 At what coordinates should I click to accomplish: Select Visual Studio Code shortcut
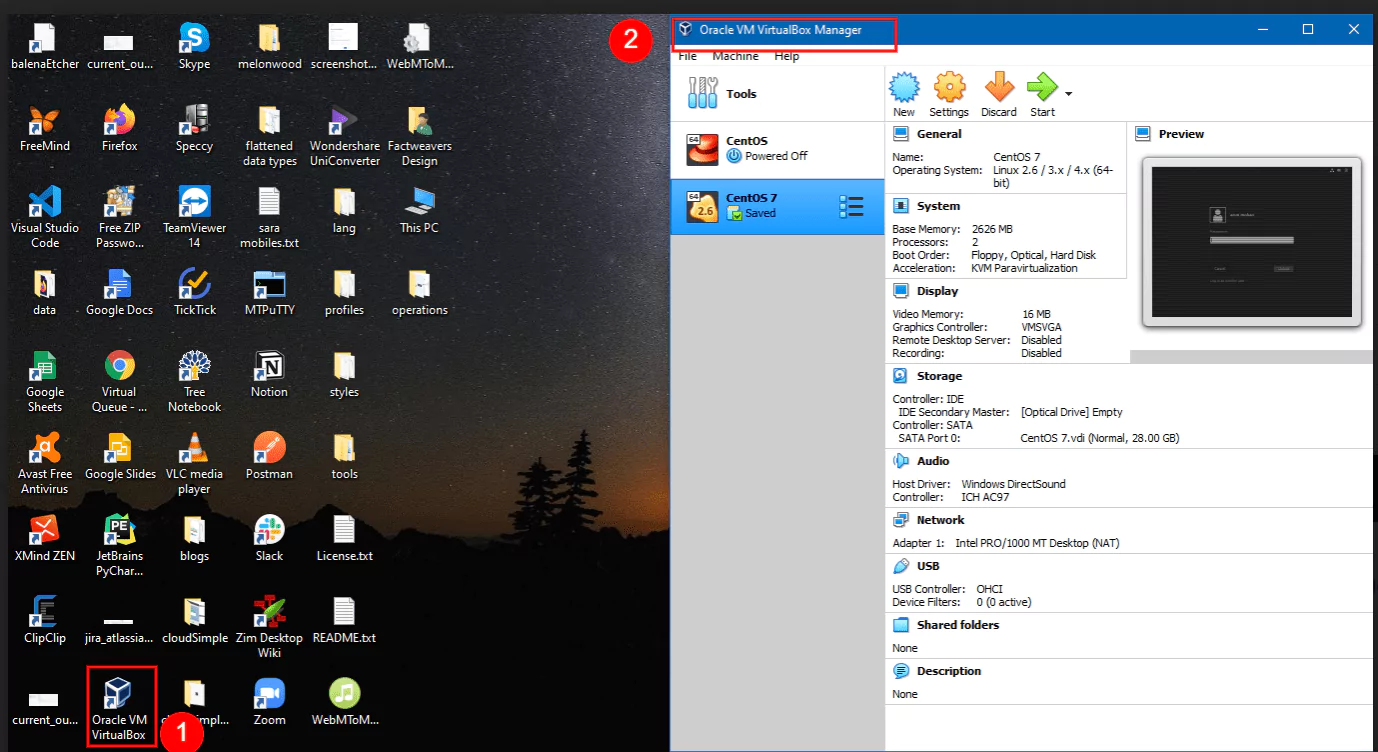click(x=44, y=218)
